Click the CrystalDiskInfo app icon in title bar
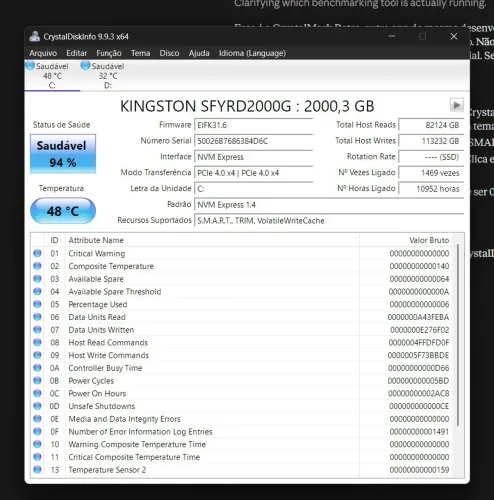Viewport: 494px width, 500px height. [34, 36]
